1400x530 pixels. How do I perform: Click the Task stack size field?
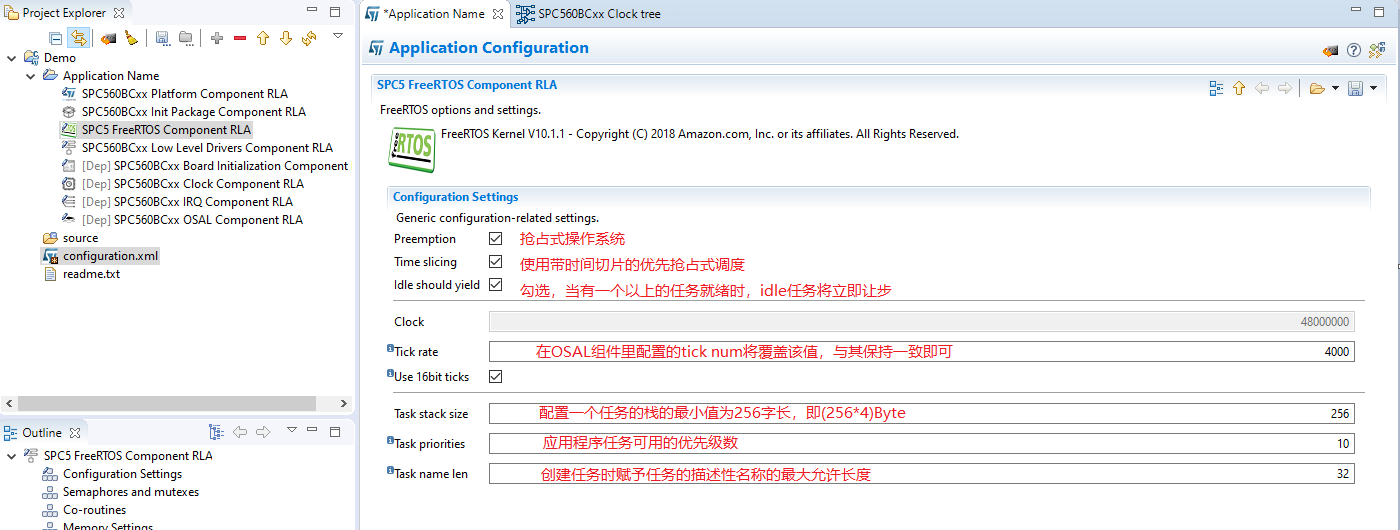click(x=921, y=414)
